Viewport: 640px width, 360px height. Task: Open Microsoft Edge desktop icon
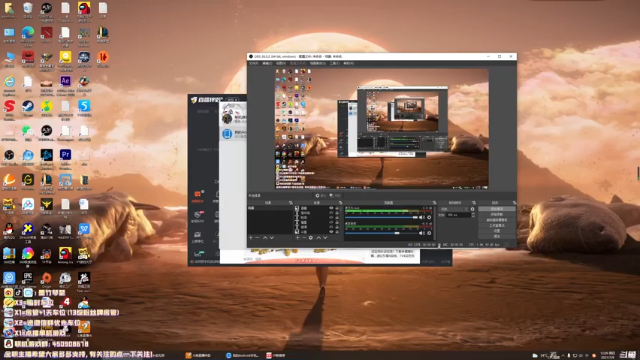pyautogui.click(x=28, y=34)
